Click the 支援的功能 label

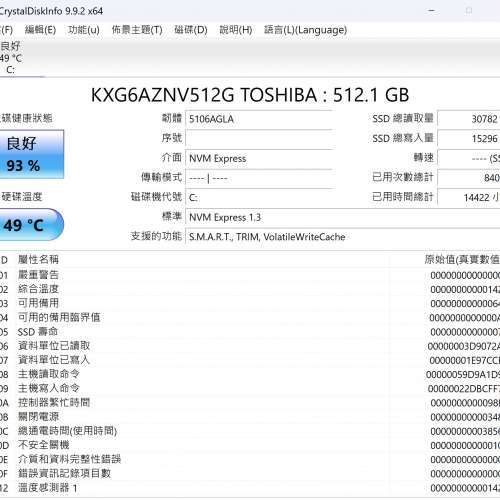tap(156, 236)
